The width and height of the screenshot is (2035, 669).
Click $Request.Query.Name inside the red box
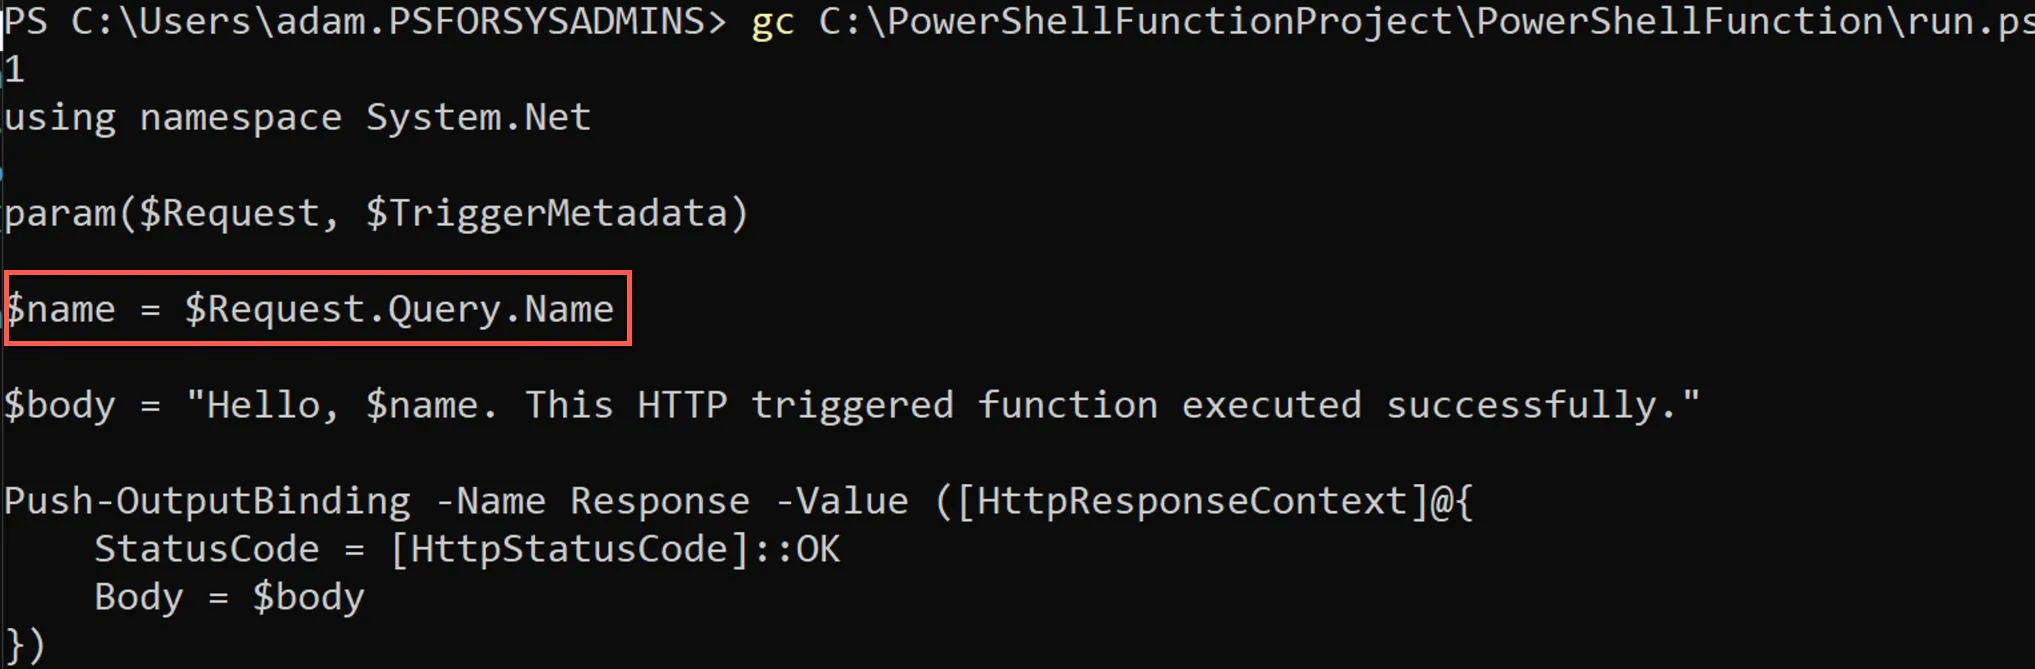pos(399,309)
